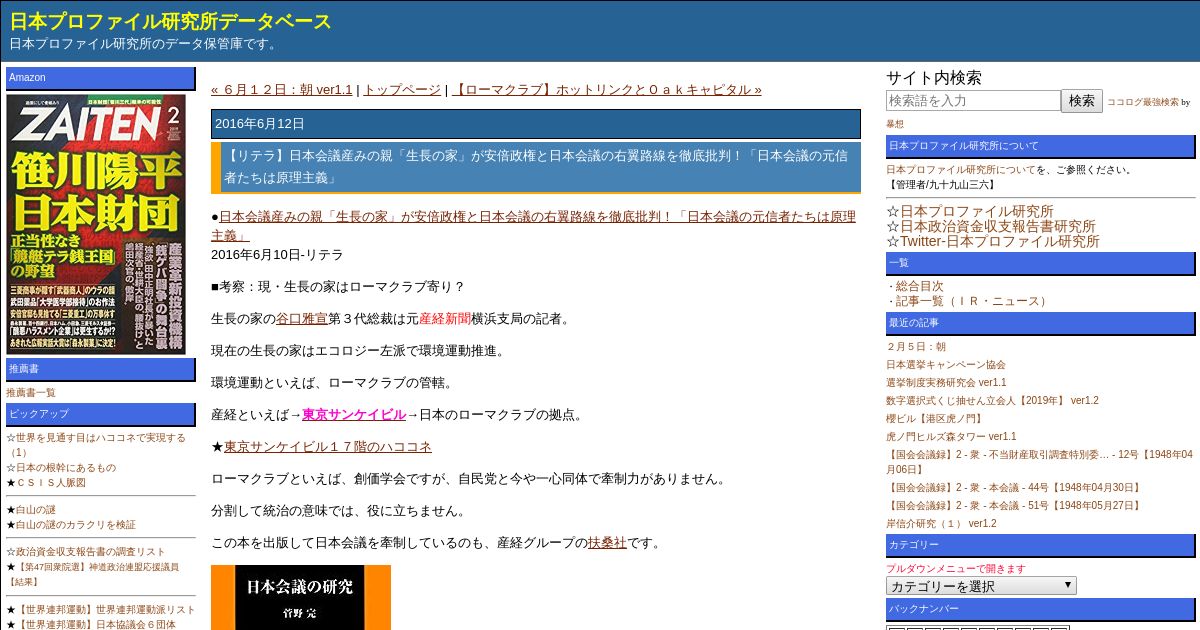Click the ピックアップ sidebar heading
Viewport: 1200px width, 630px height.
(101, 414)
